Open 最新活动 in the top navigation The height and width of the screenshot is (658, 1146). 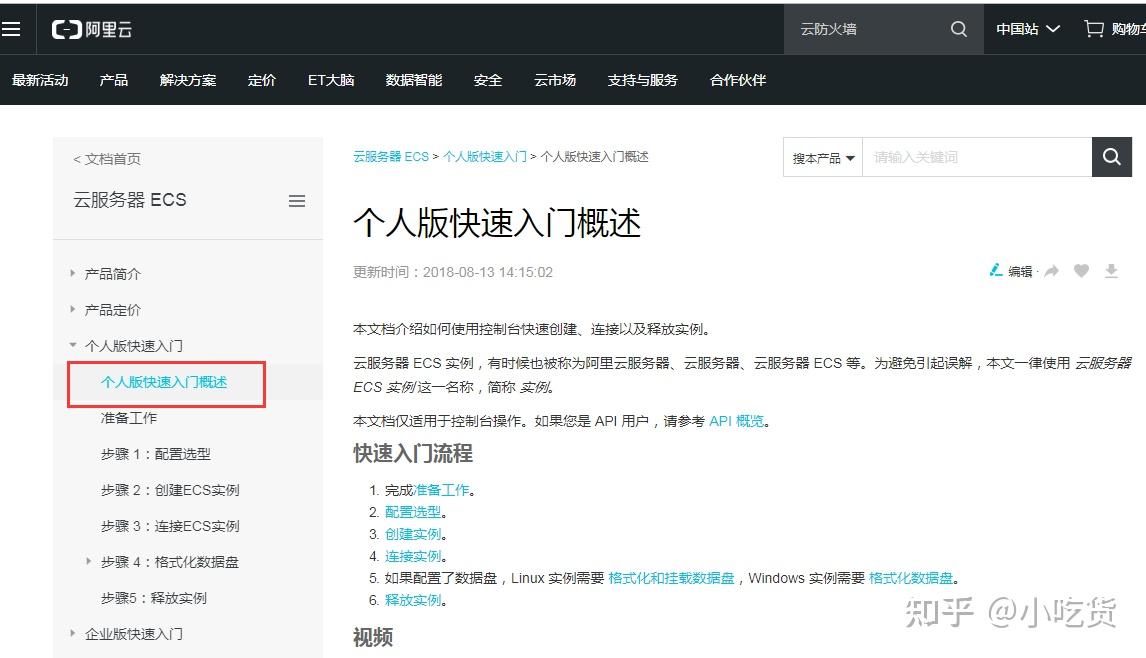pos(40,80)
